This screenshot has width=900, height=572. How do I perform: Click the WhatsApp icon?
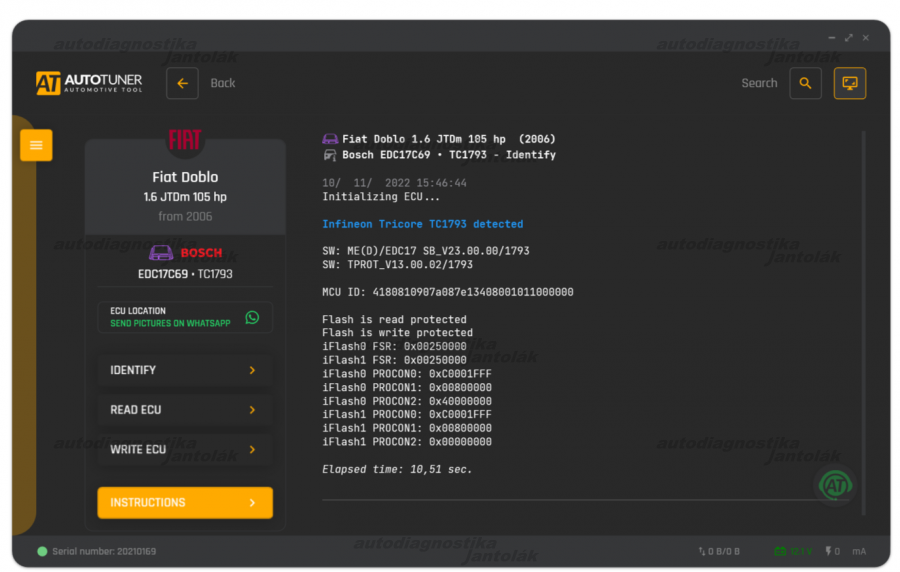tap(252, 317)
